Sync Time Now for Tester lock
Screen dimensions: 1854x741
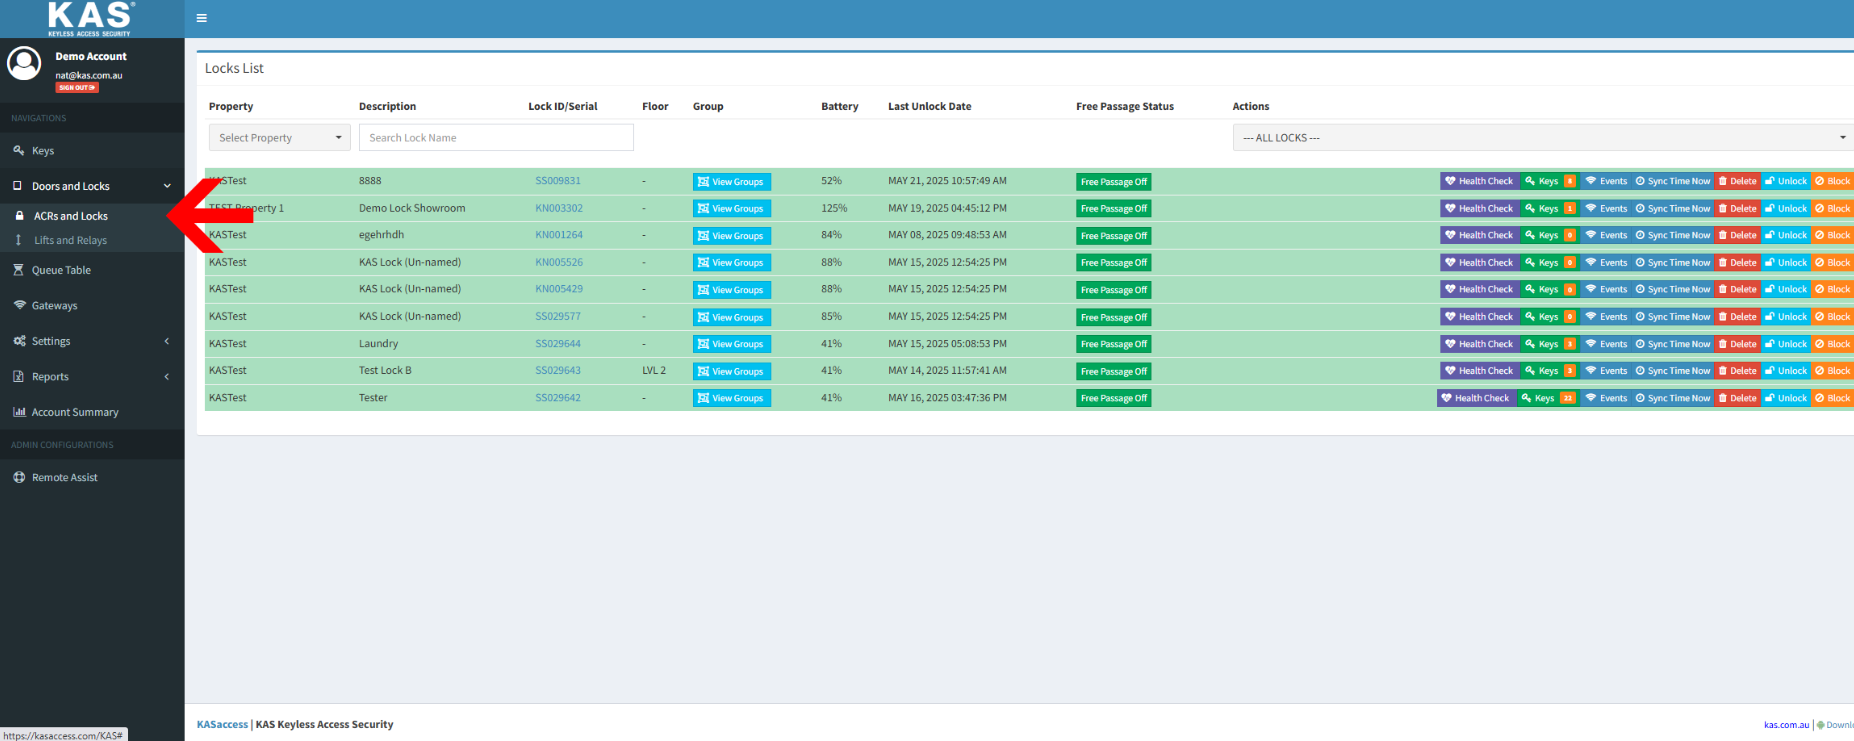pyautogui.click(x=1672, y=398)
